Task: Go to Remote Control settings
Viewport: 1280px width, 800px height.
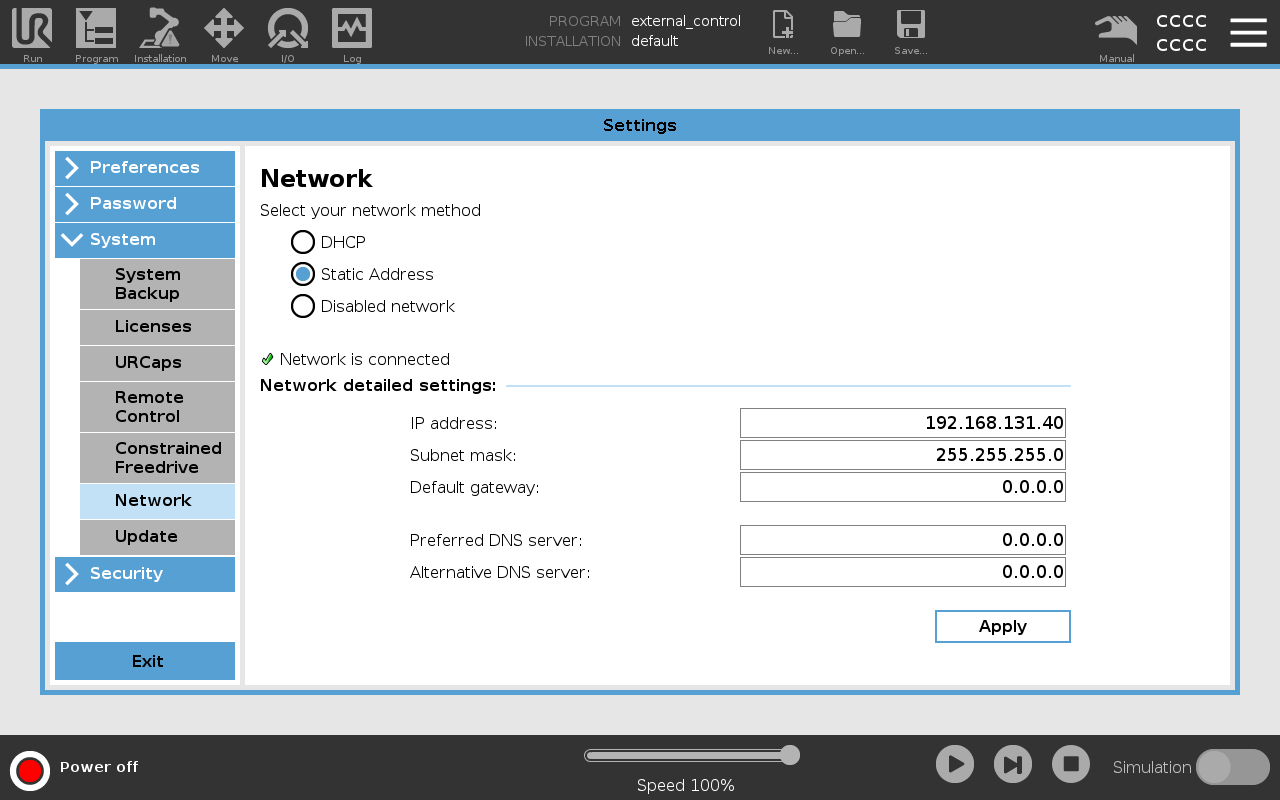Action: (157, 407)
